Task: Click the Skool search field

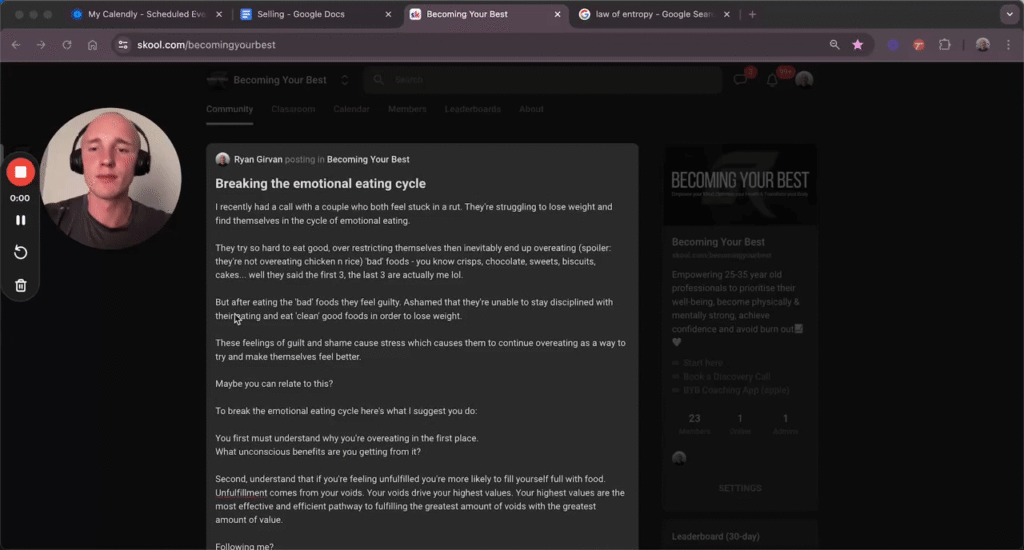Action: tap(543, 80)
